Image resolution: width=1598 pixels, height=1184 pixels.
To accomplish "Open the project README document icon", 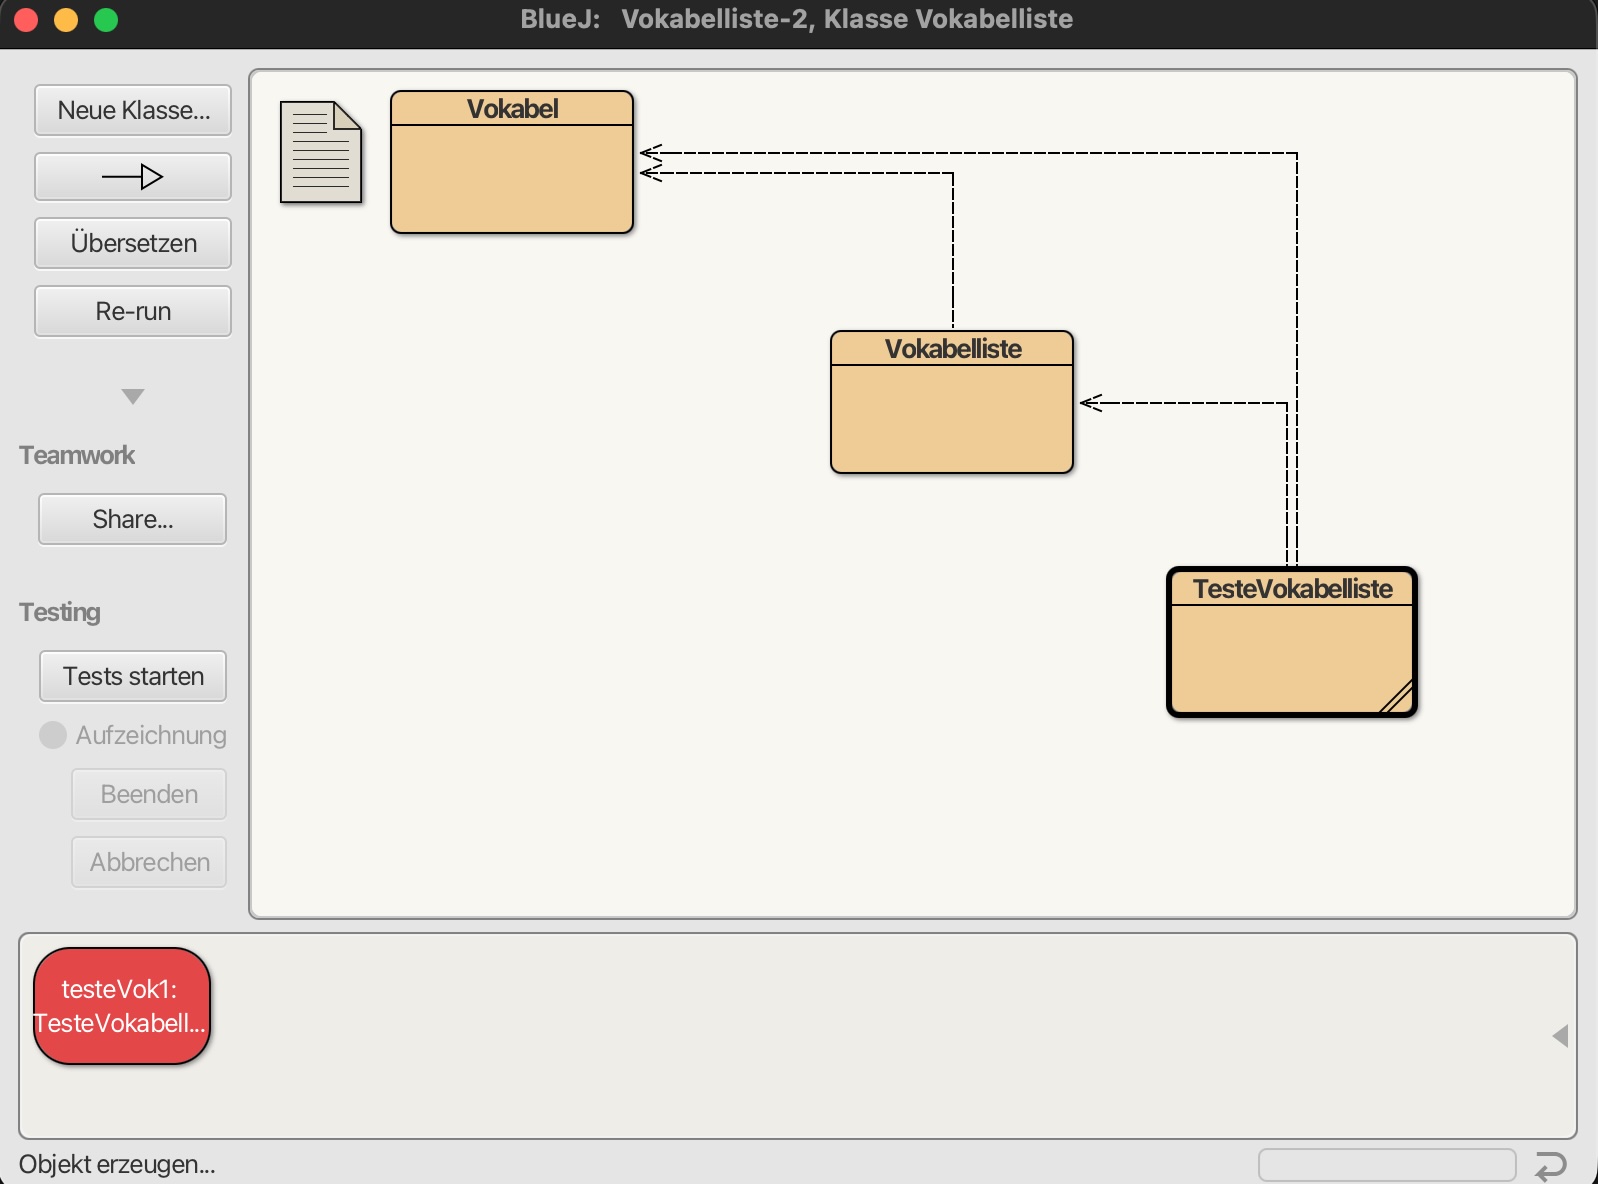I will coord(321,152).
